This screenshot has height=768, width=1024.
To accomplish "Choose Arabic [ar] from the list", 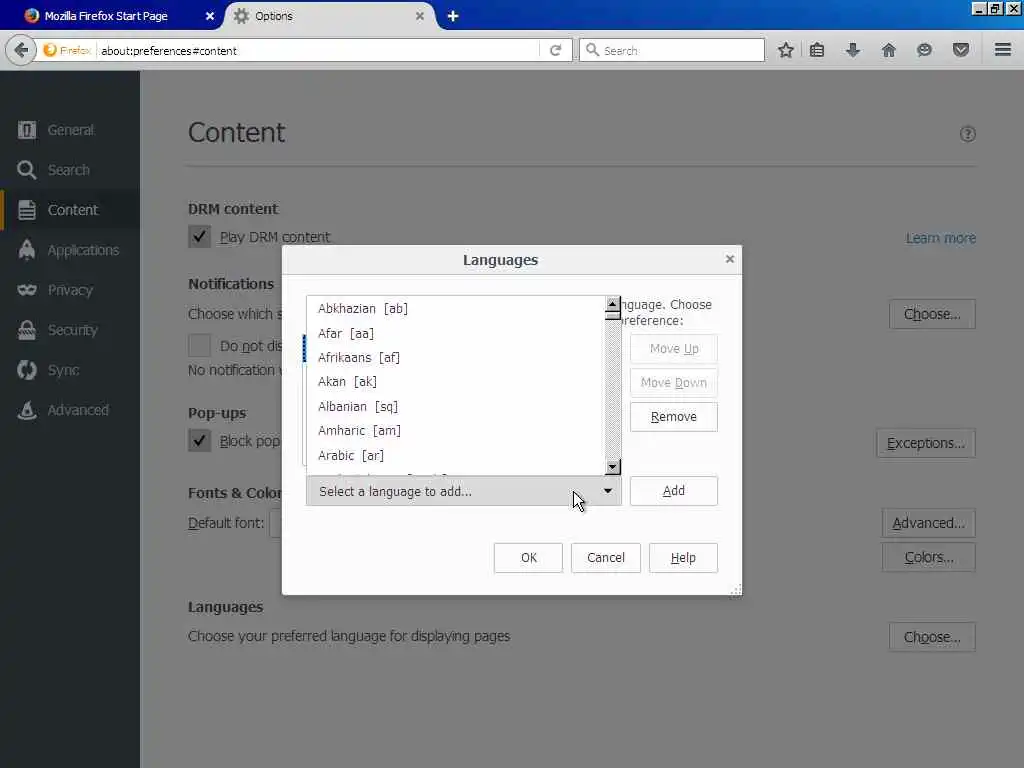I will click(x=456, y=455).
